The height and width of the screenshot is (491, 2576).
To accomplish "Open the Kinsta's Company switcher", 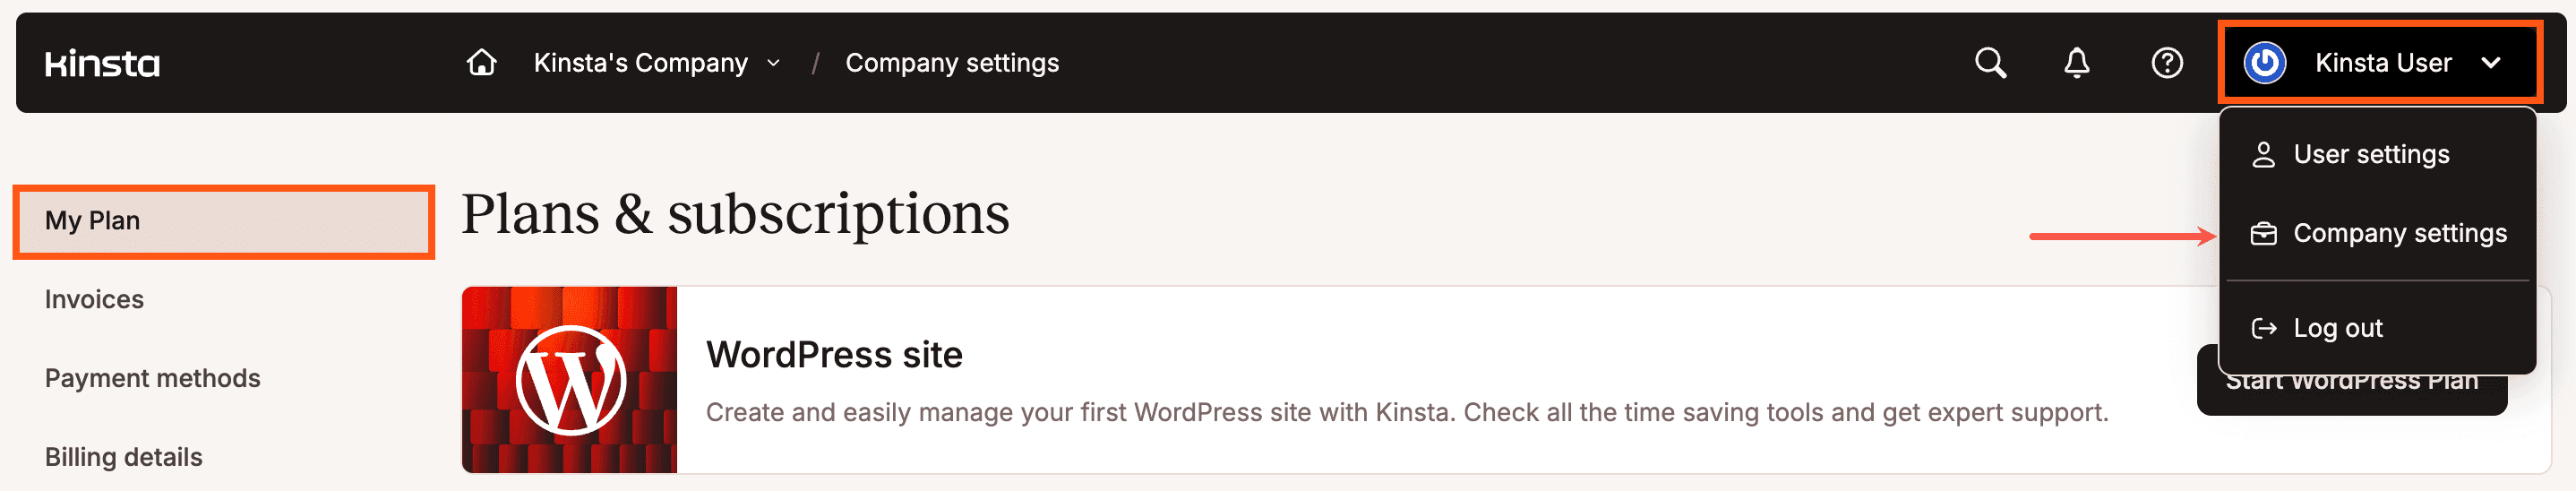I will pyautogui.click(x=641, y=63).
